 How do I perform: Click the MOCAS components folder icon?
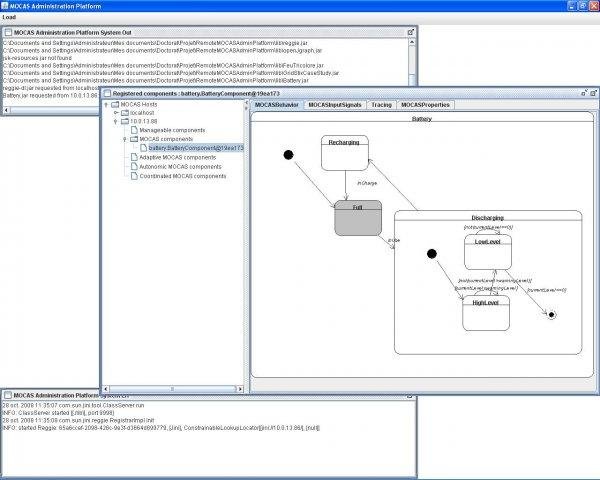click(x=134, y=139)
